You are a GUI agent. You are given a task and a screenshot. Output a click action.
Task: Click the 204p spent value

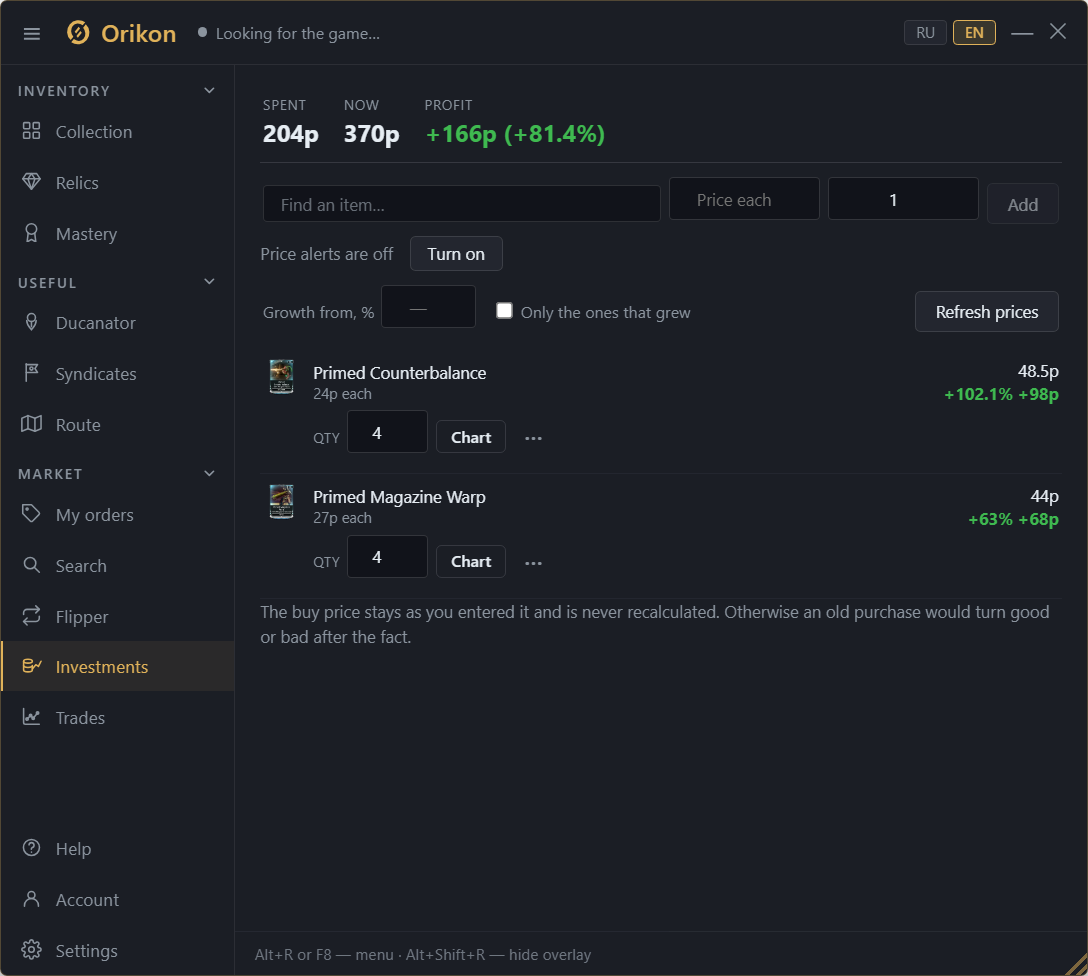point(290,134)
